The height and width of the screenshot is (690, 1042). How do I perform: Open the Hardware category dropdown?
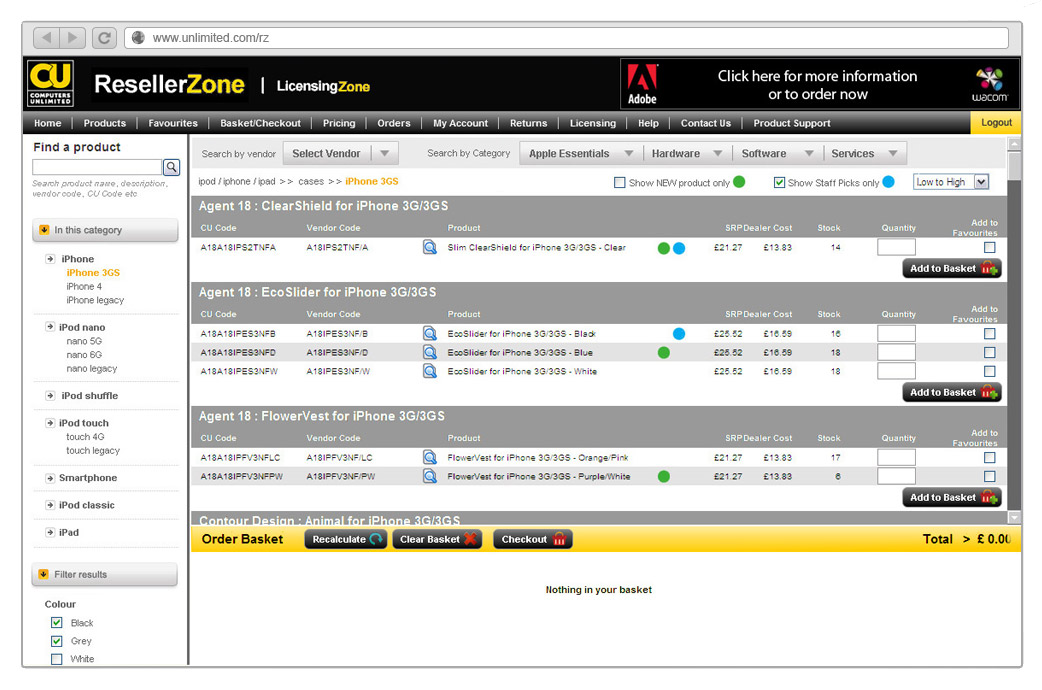[x=687, y=154]
